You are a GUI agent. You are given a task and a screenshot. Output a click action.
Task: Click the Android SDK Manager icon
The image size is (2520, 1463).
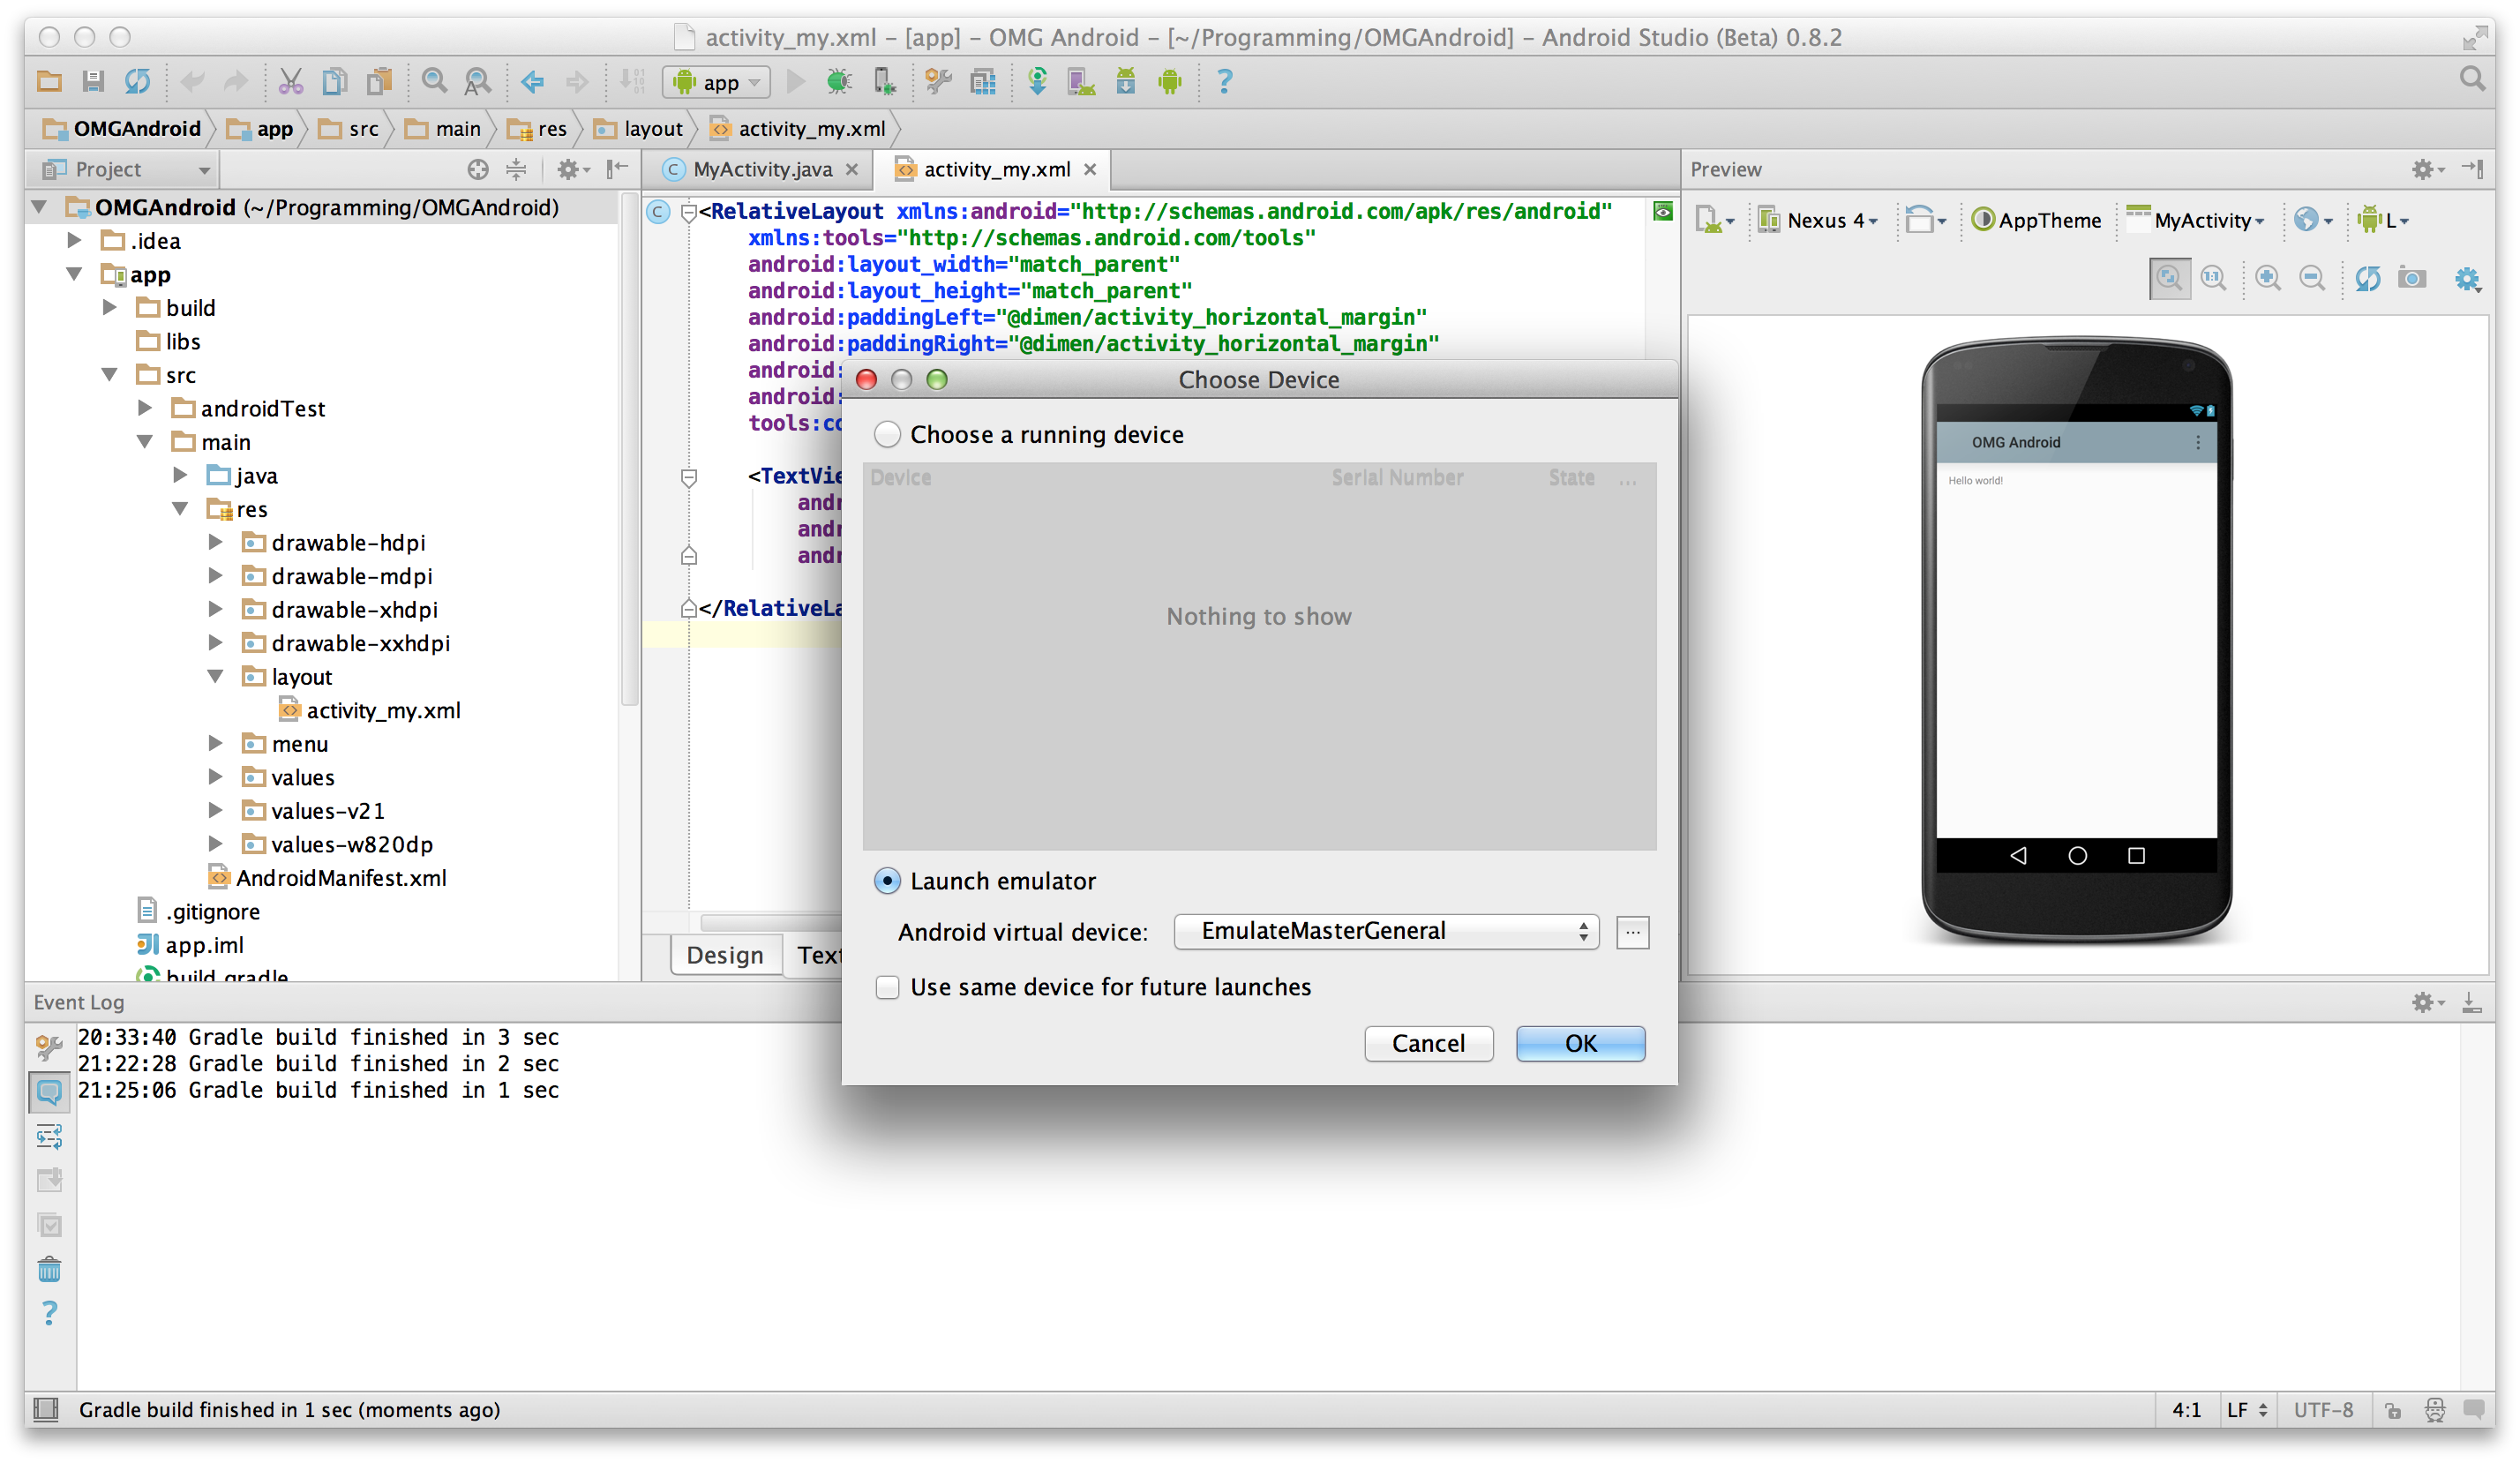click(1129, 84)
